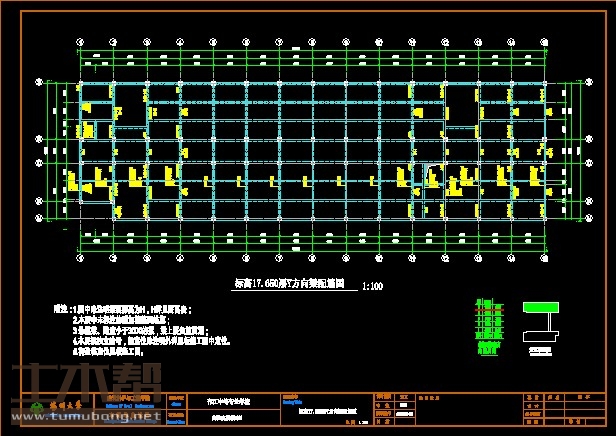616x436 pixels.
Task: Click the bottom-left grid axis bubble
Action: tap(81, 260)
